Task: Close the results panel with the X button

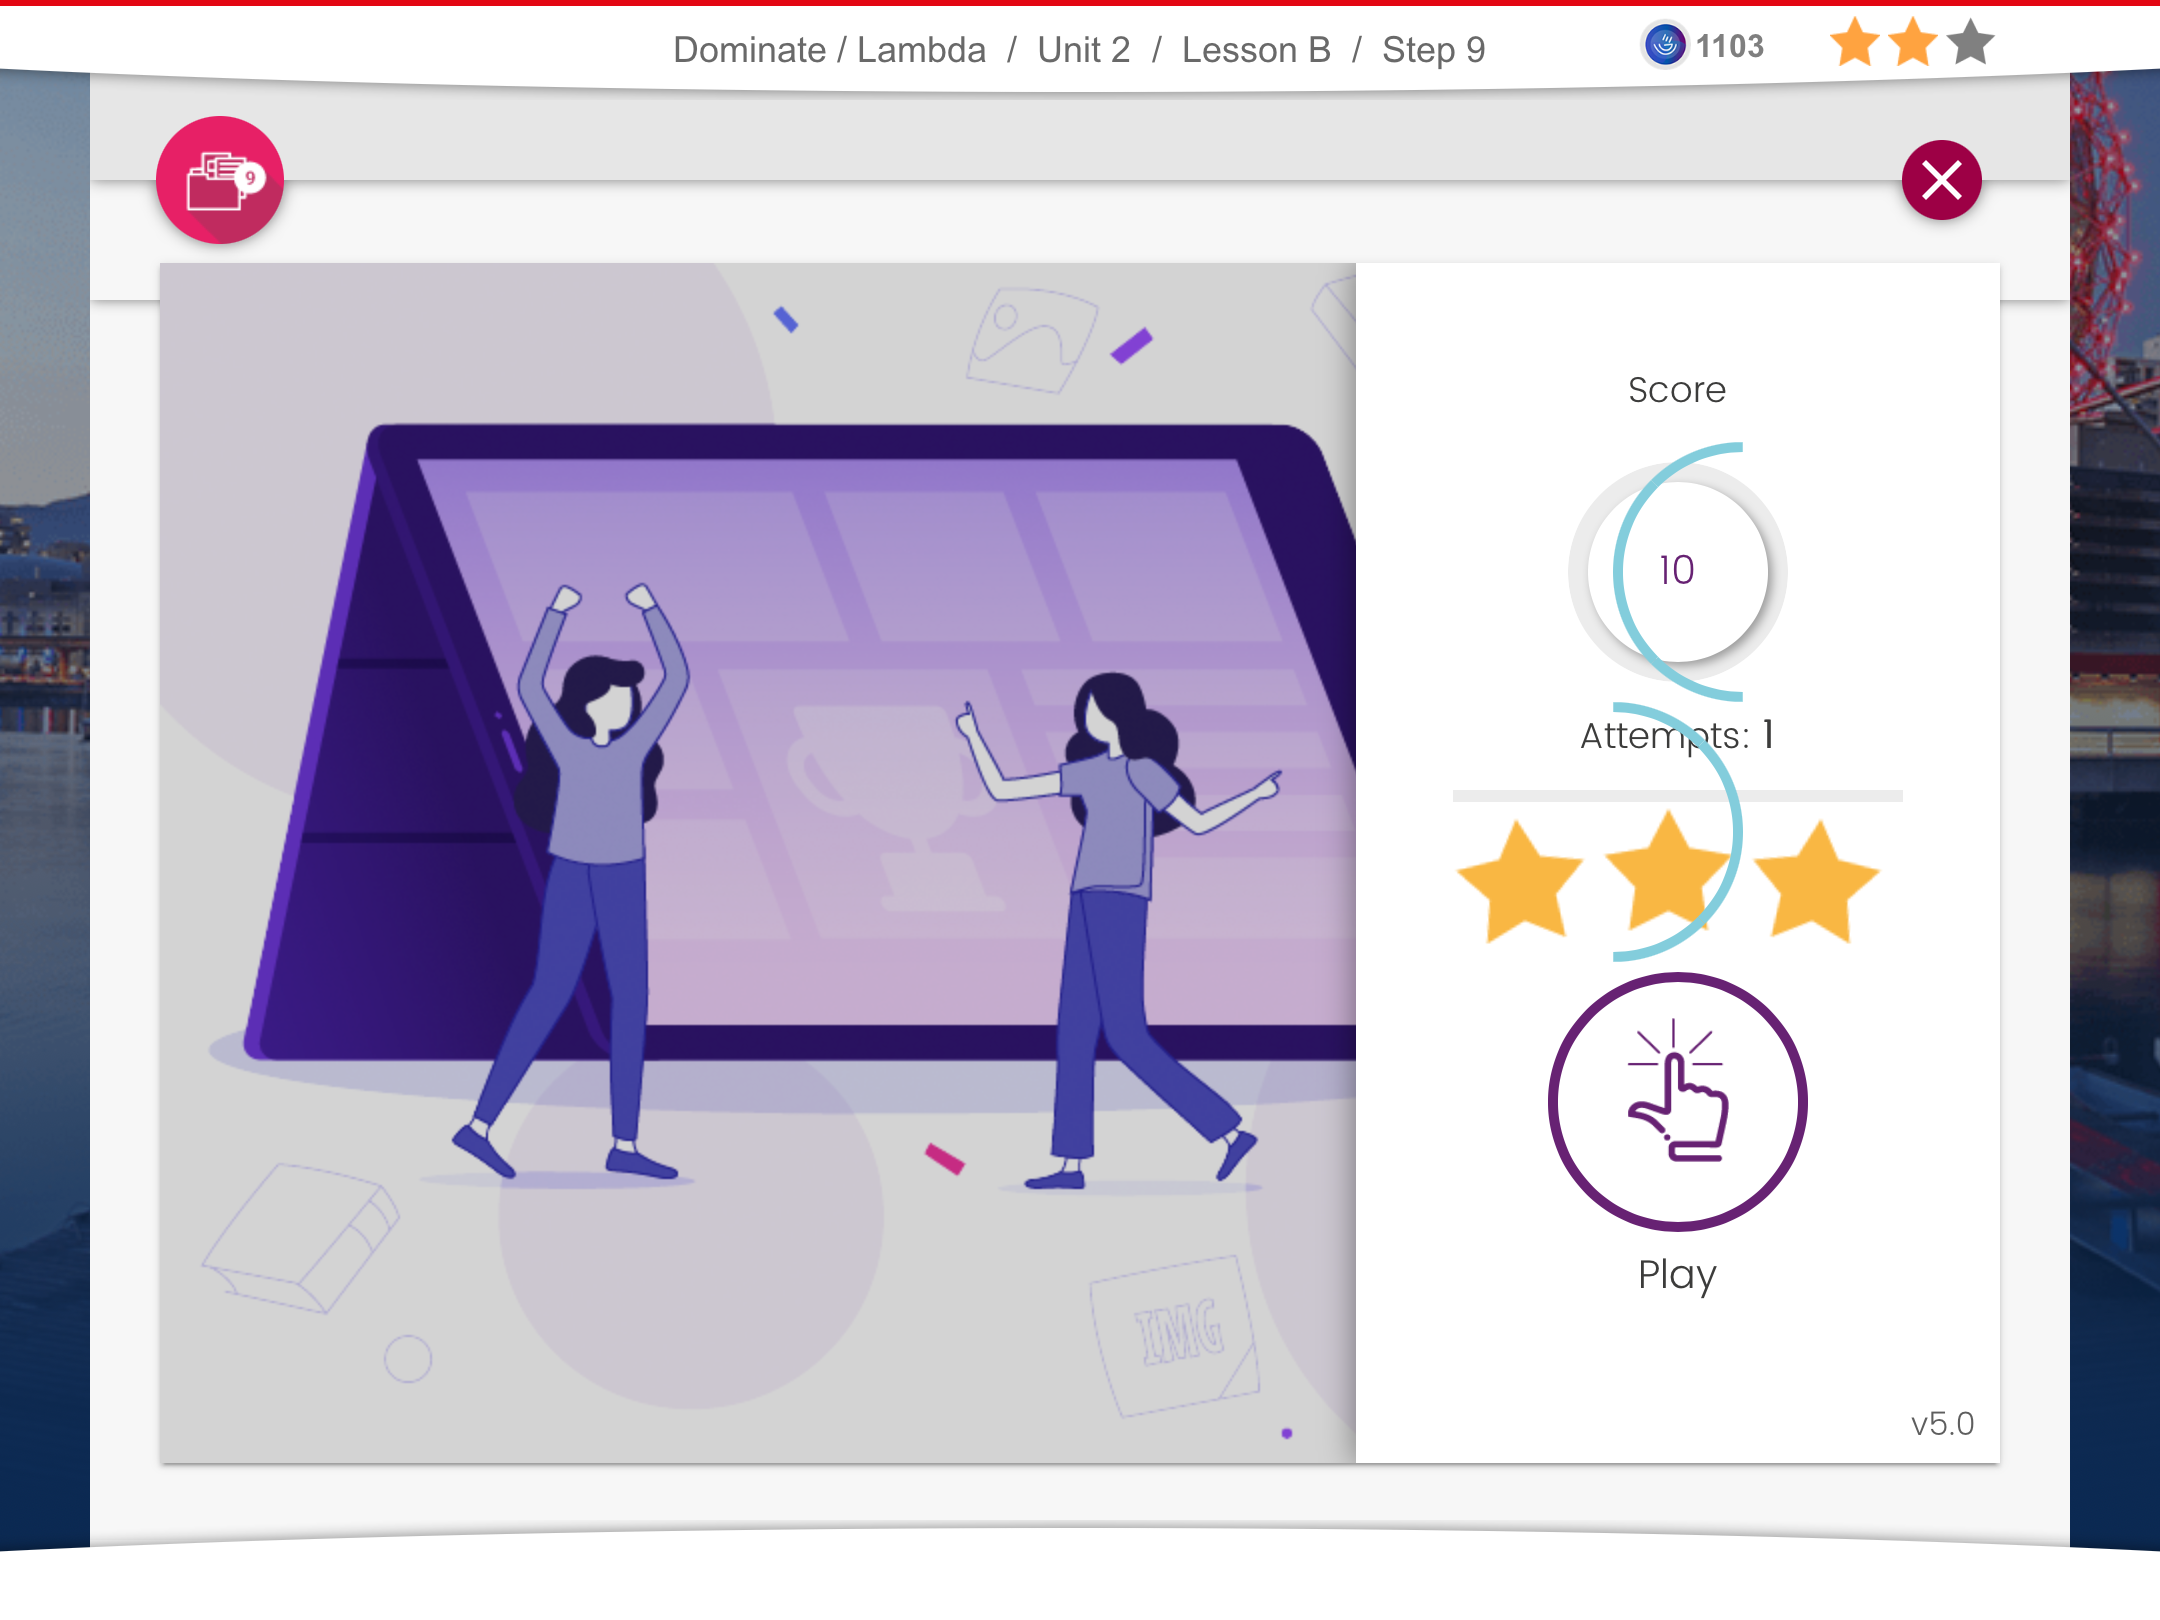Action: 1941,180
